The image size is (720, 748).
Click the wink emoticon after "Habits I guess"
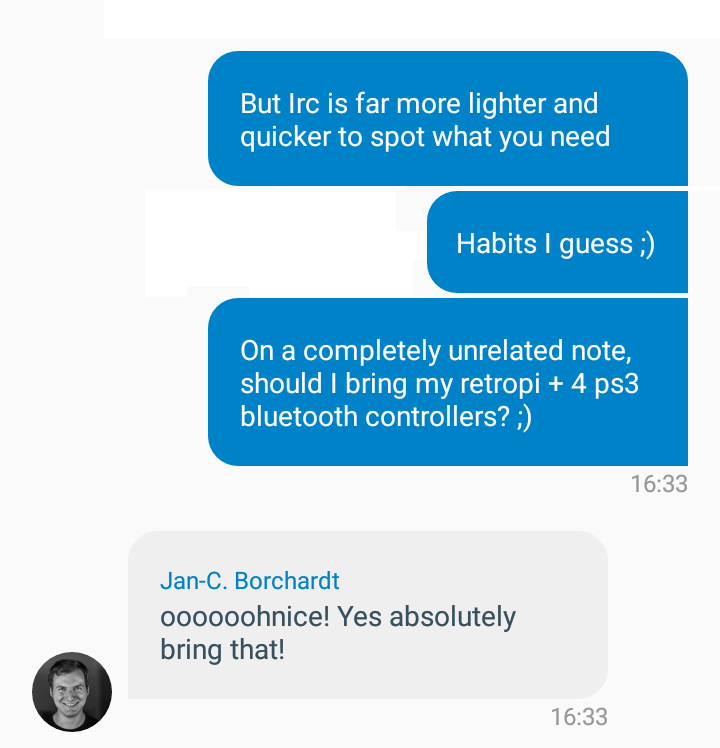pyautogui.click(x=647, y=244)
